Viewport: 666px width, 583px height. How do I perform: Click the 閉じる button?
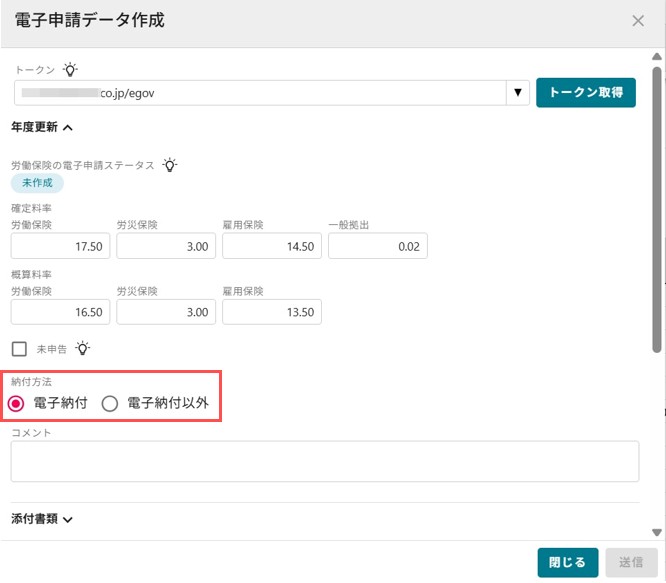[567, 563]
